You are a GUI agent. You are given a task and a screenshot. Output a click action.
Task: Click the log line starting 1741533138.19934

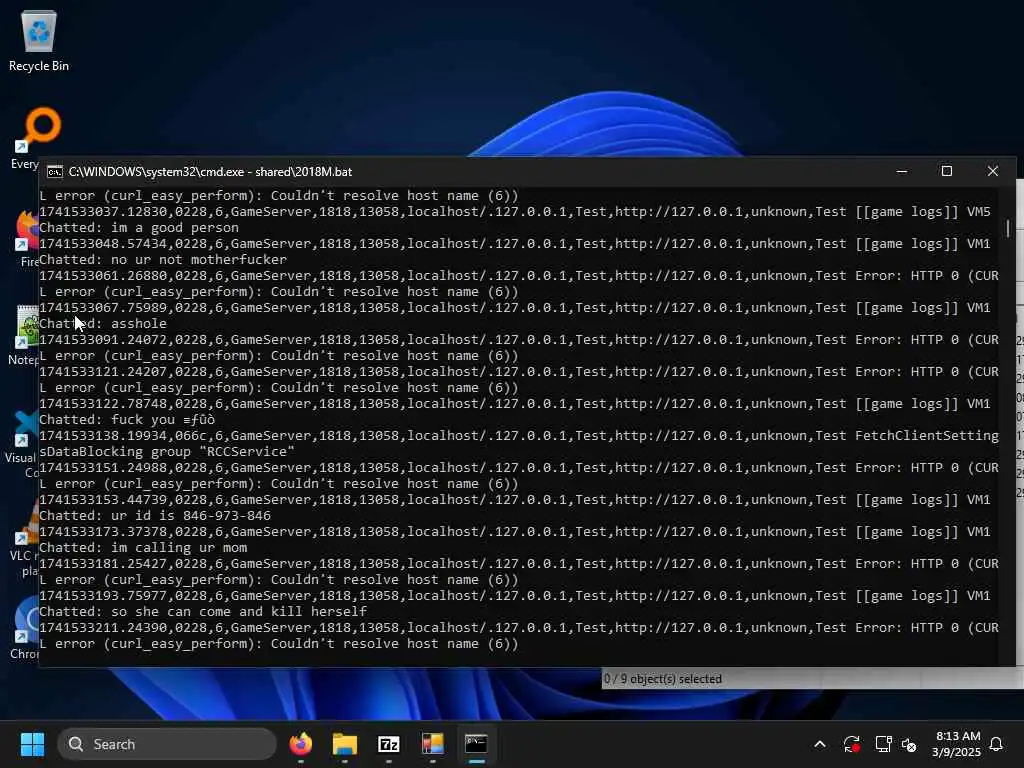click(x=519, y=436)
